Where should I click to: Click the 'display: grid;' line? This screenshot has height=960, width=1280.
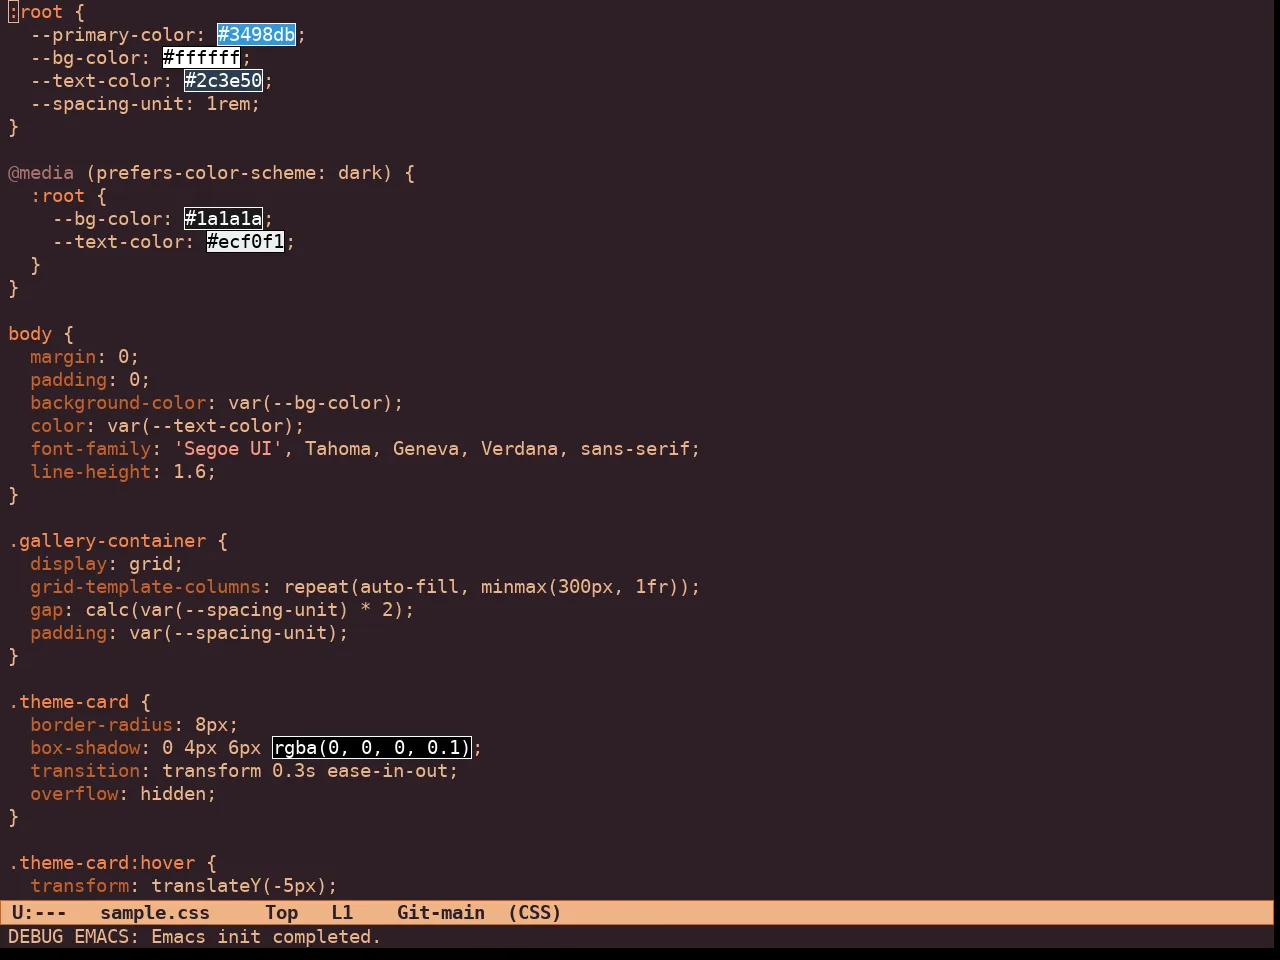[x=107, y=563]
